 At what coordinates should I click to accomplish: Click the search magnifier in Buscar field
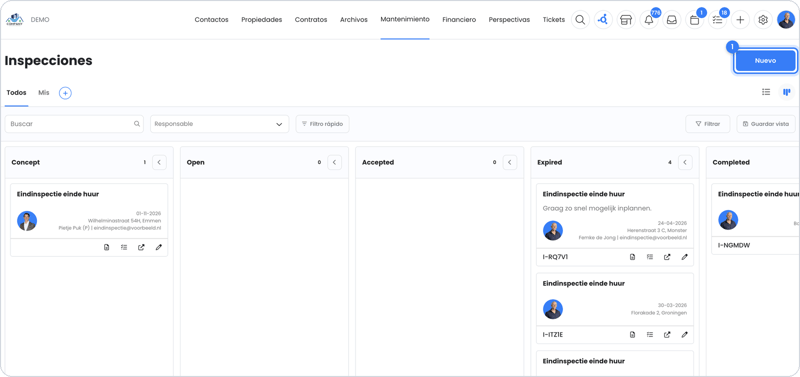137,124
